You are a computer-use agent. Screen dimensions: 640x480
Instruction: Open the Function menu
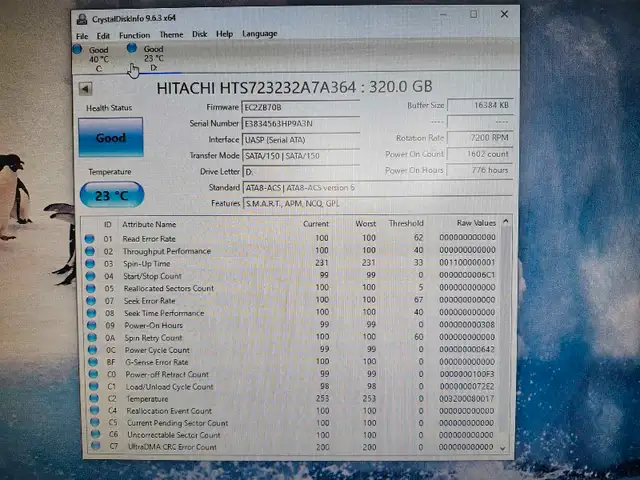[134, 35]
